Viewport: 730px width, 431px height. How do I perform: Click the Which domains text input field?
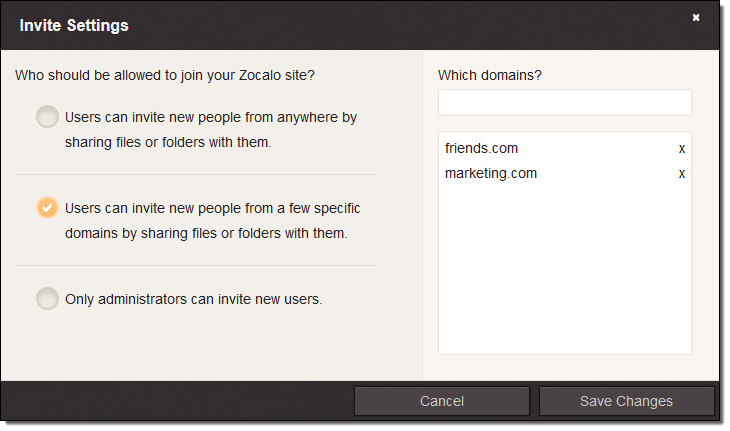pos(564,102)
